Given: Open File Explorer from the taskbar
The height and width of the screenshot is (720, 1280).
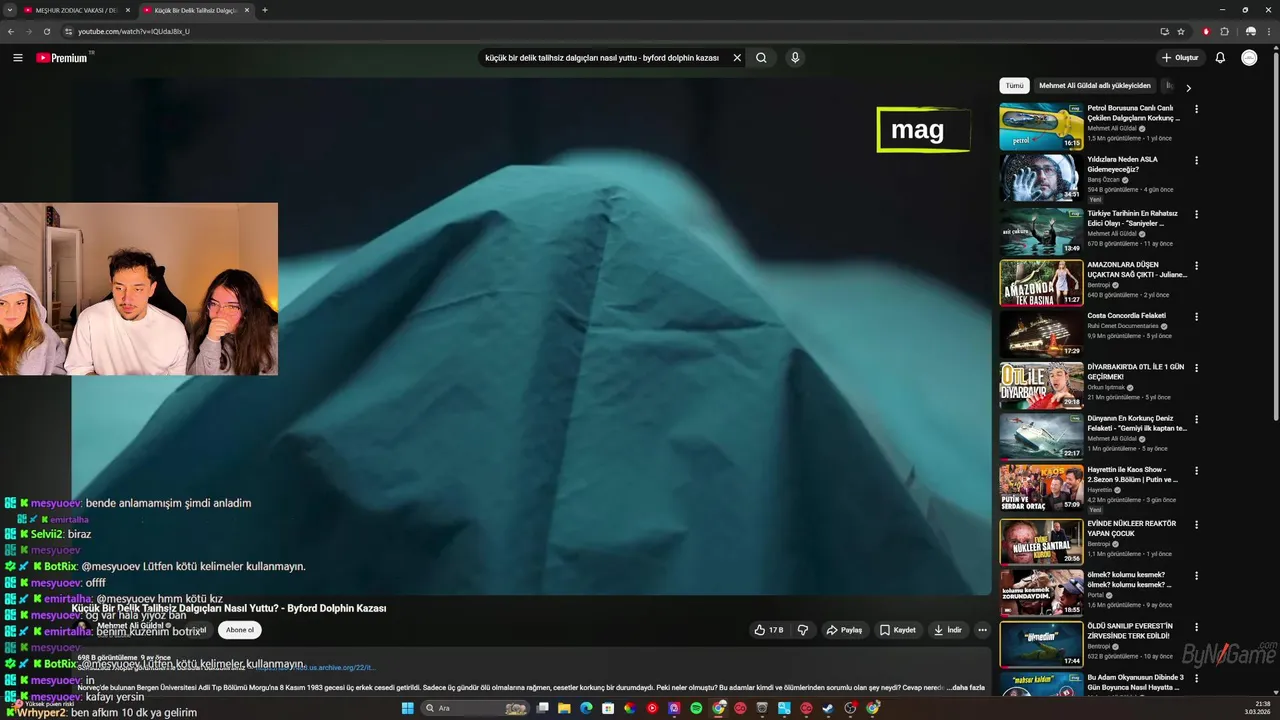Looking at the screenshot, I should coord(564,708).
